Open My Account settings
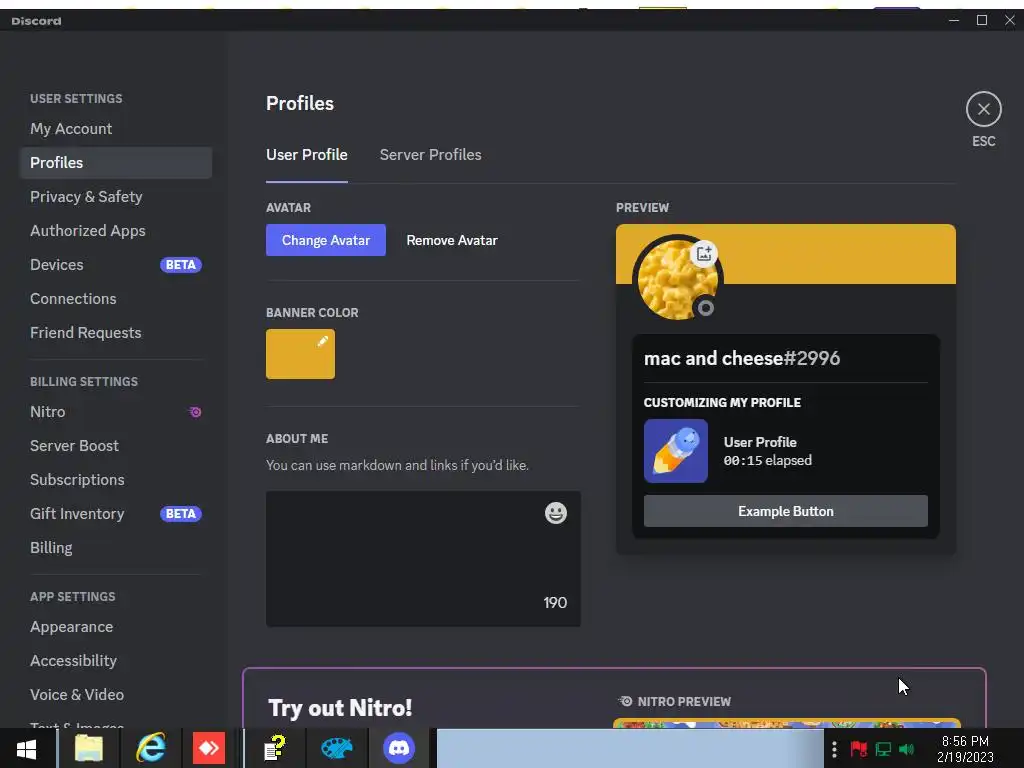1024x768 pixels. (x=116, y=129)
